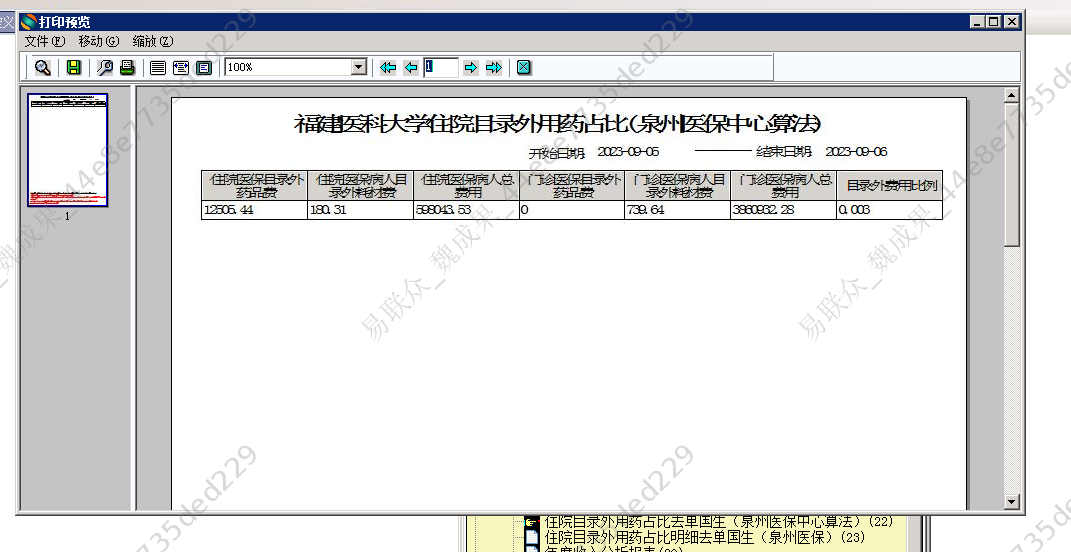Print the report using printer icon
Image resolution: width=1071 pixels, height=552 pixels.
click(127, 67)
